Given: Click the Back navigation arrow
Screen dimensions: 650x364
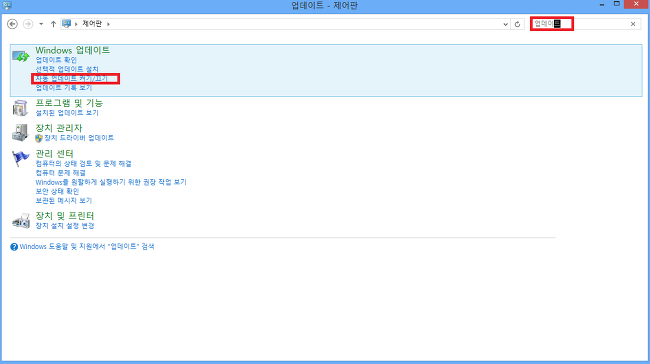Looking at the screenshot, I should click(12, 24).
